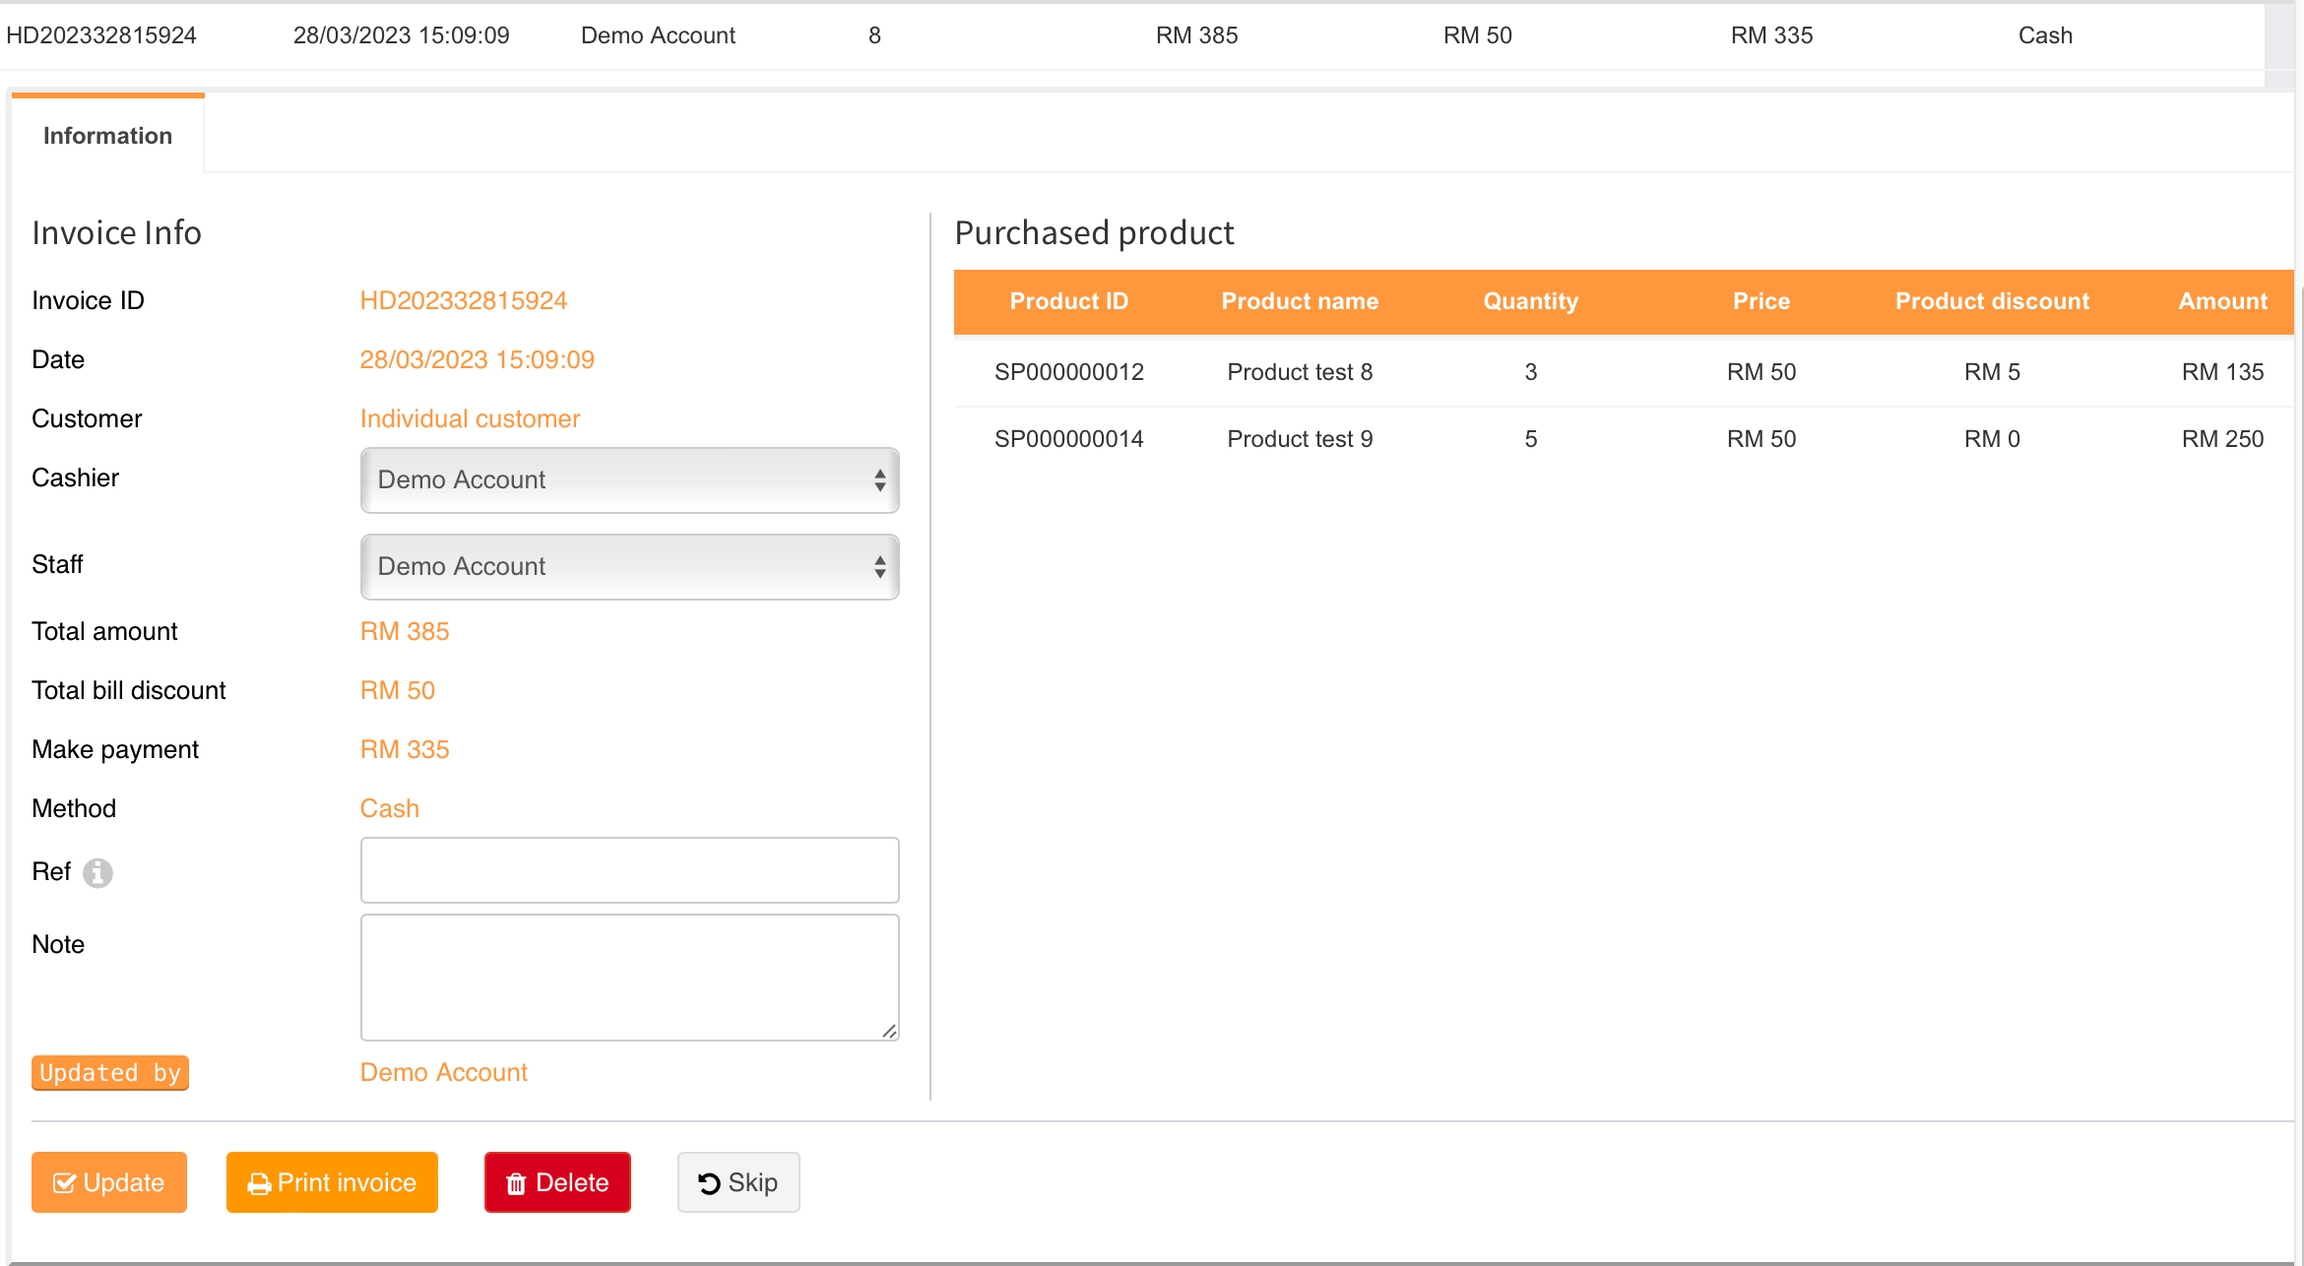Click the Ref info icon
The image size is (2304, 1266).
pyautogui.click(x=97, y=873)
